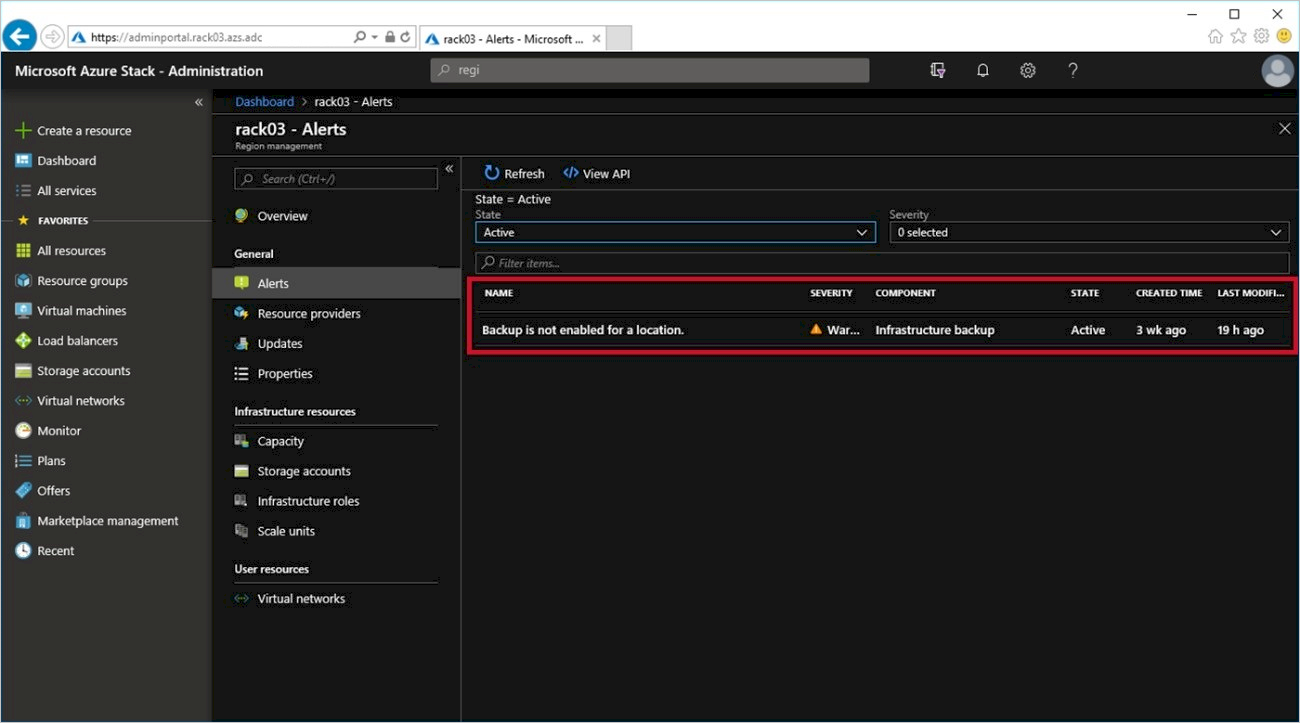Click the browser address bar
The image size is (1300, 723).
(210, 38)
